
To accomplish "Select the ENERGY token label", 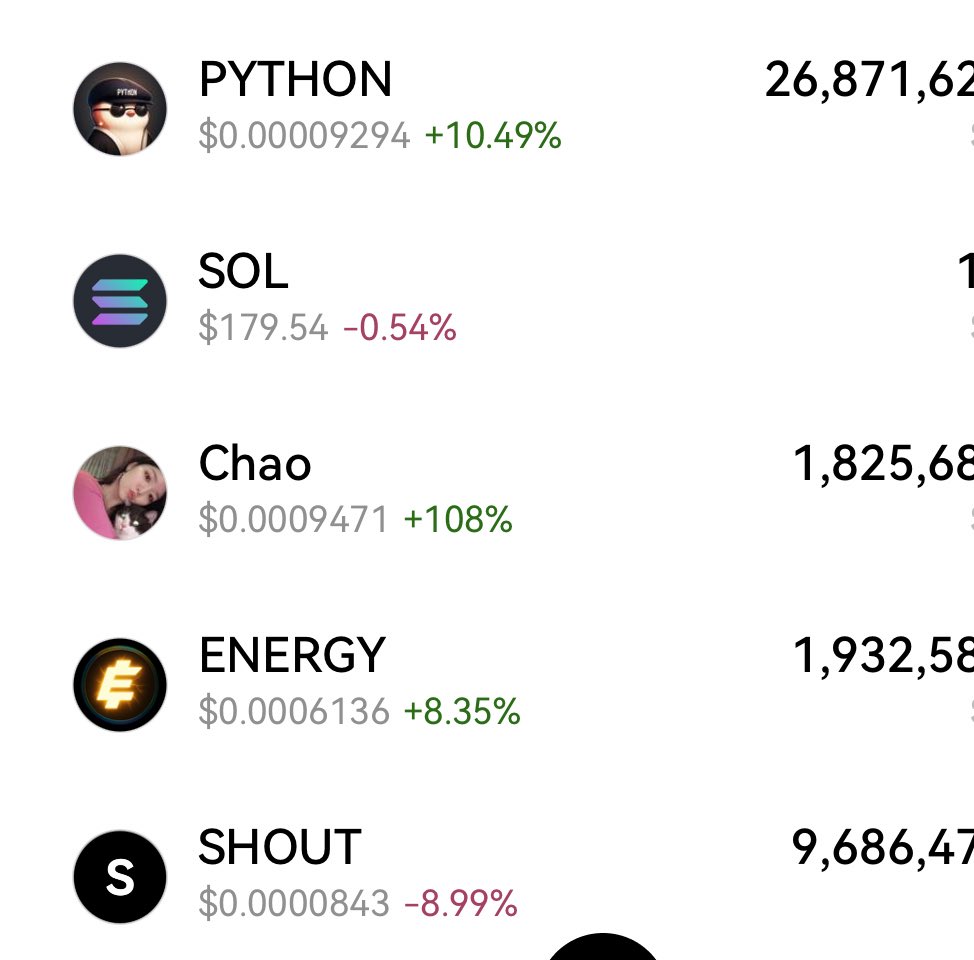I will click(293, 656).
